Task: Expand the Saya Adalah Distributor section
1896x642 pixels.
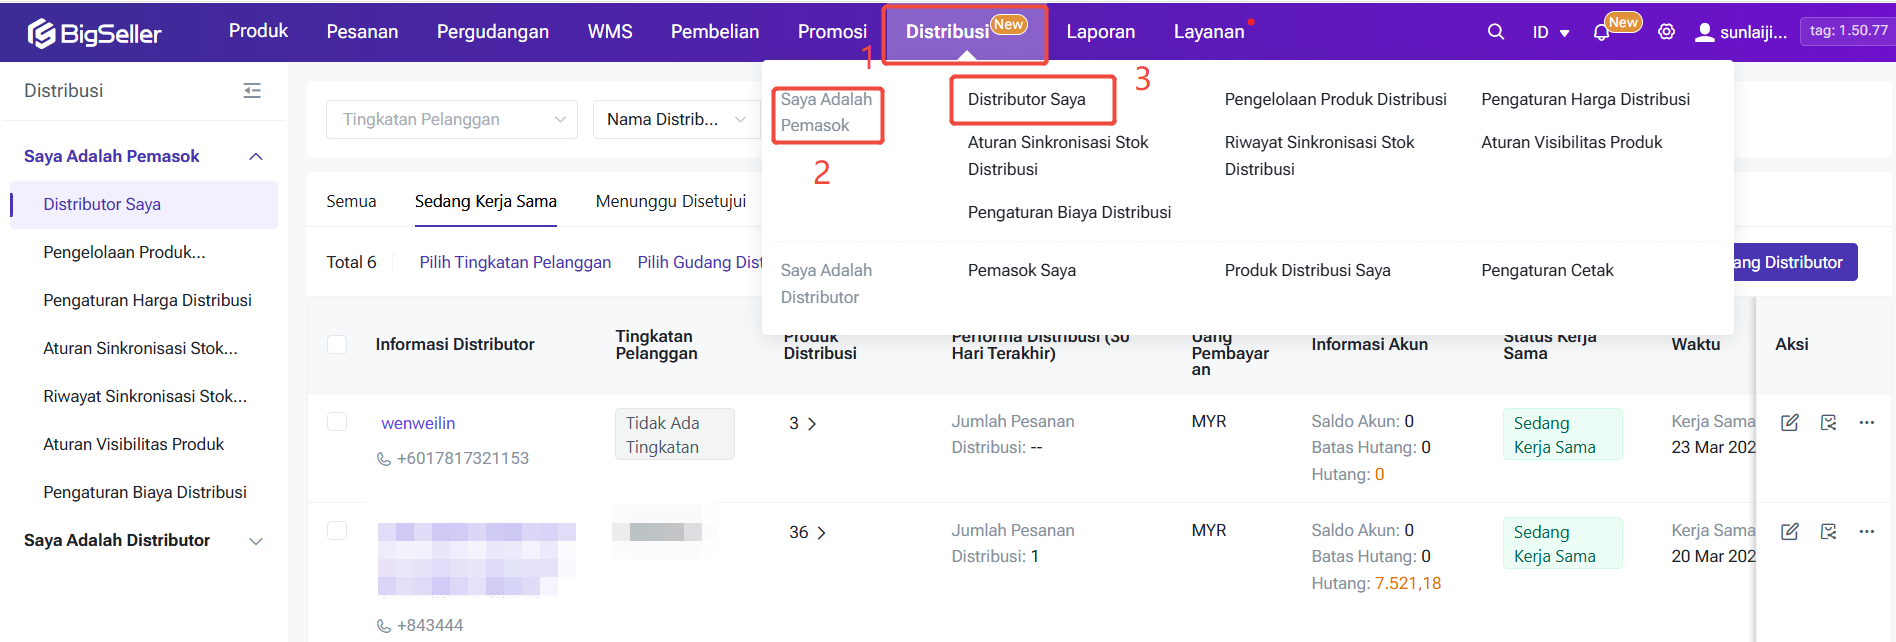Action: coord(255,541)
